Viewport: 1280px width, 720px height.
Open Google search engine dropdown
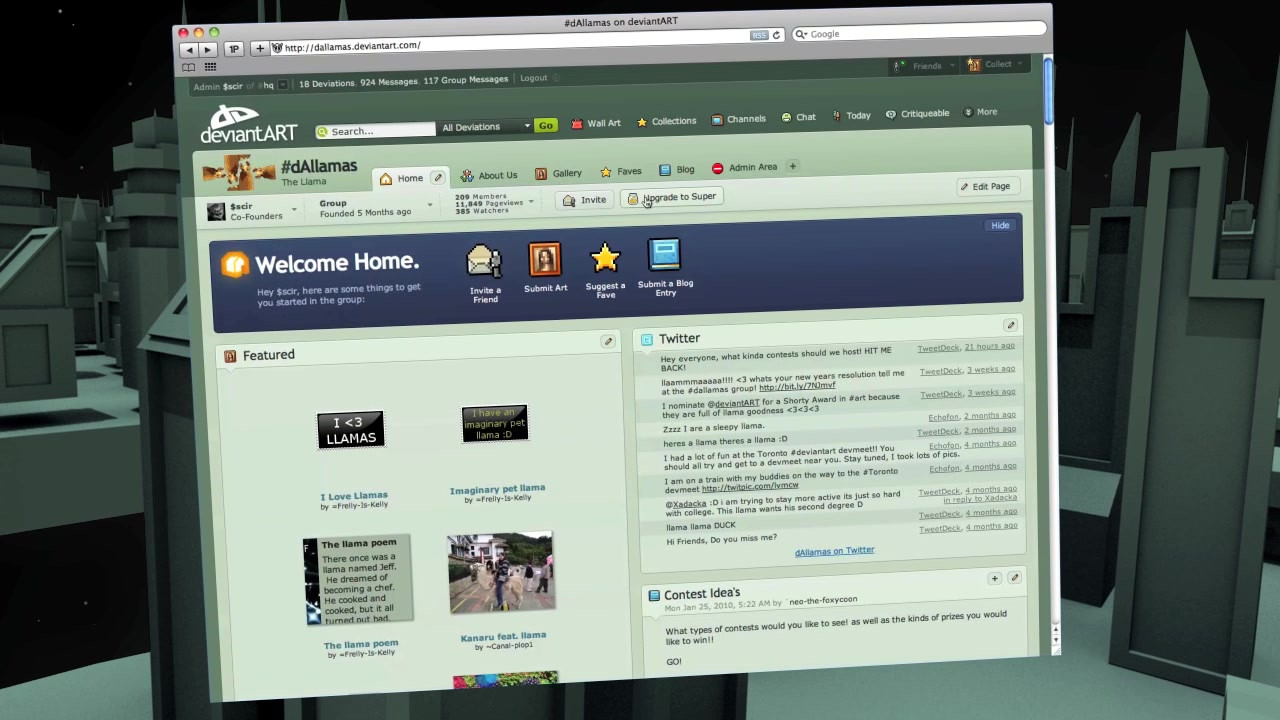[x=801, y=34]
